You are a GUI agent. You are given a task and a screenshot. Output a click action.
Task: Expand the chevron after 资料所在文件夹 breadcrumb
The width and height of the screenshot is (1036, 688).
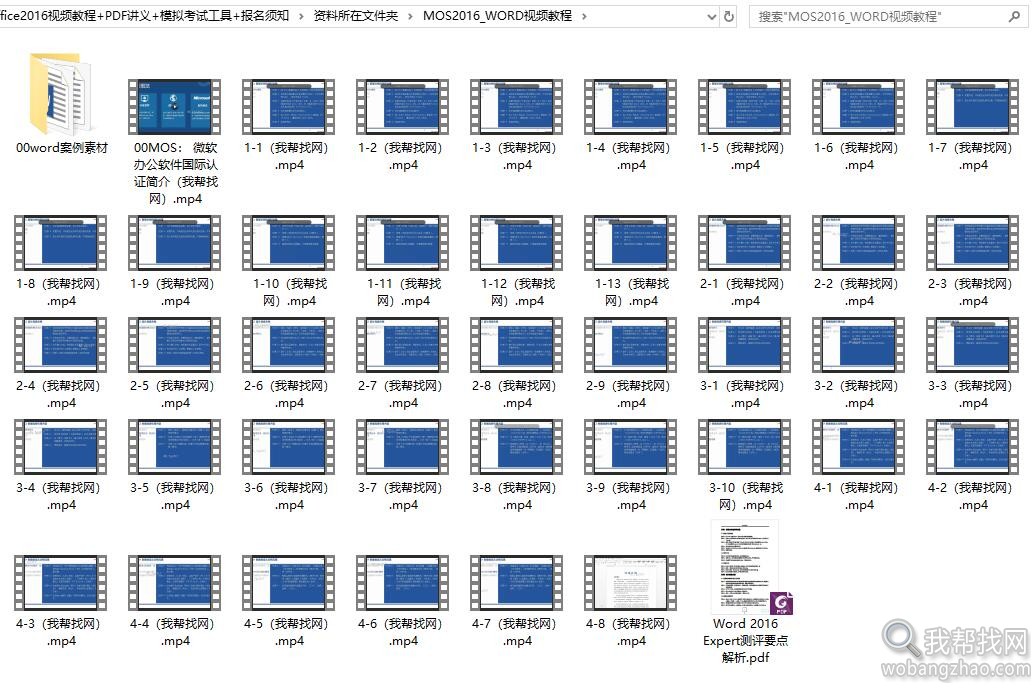coord(410,17)
